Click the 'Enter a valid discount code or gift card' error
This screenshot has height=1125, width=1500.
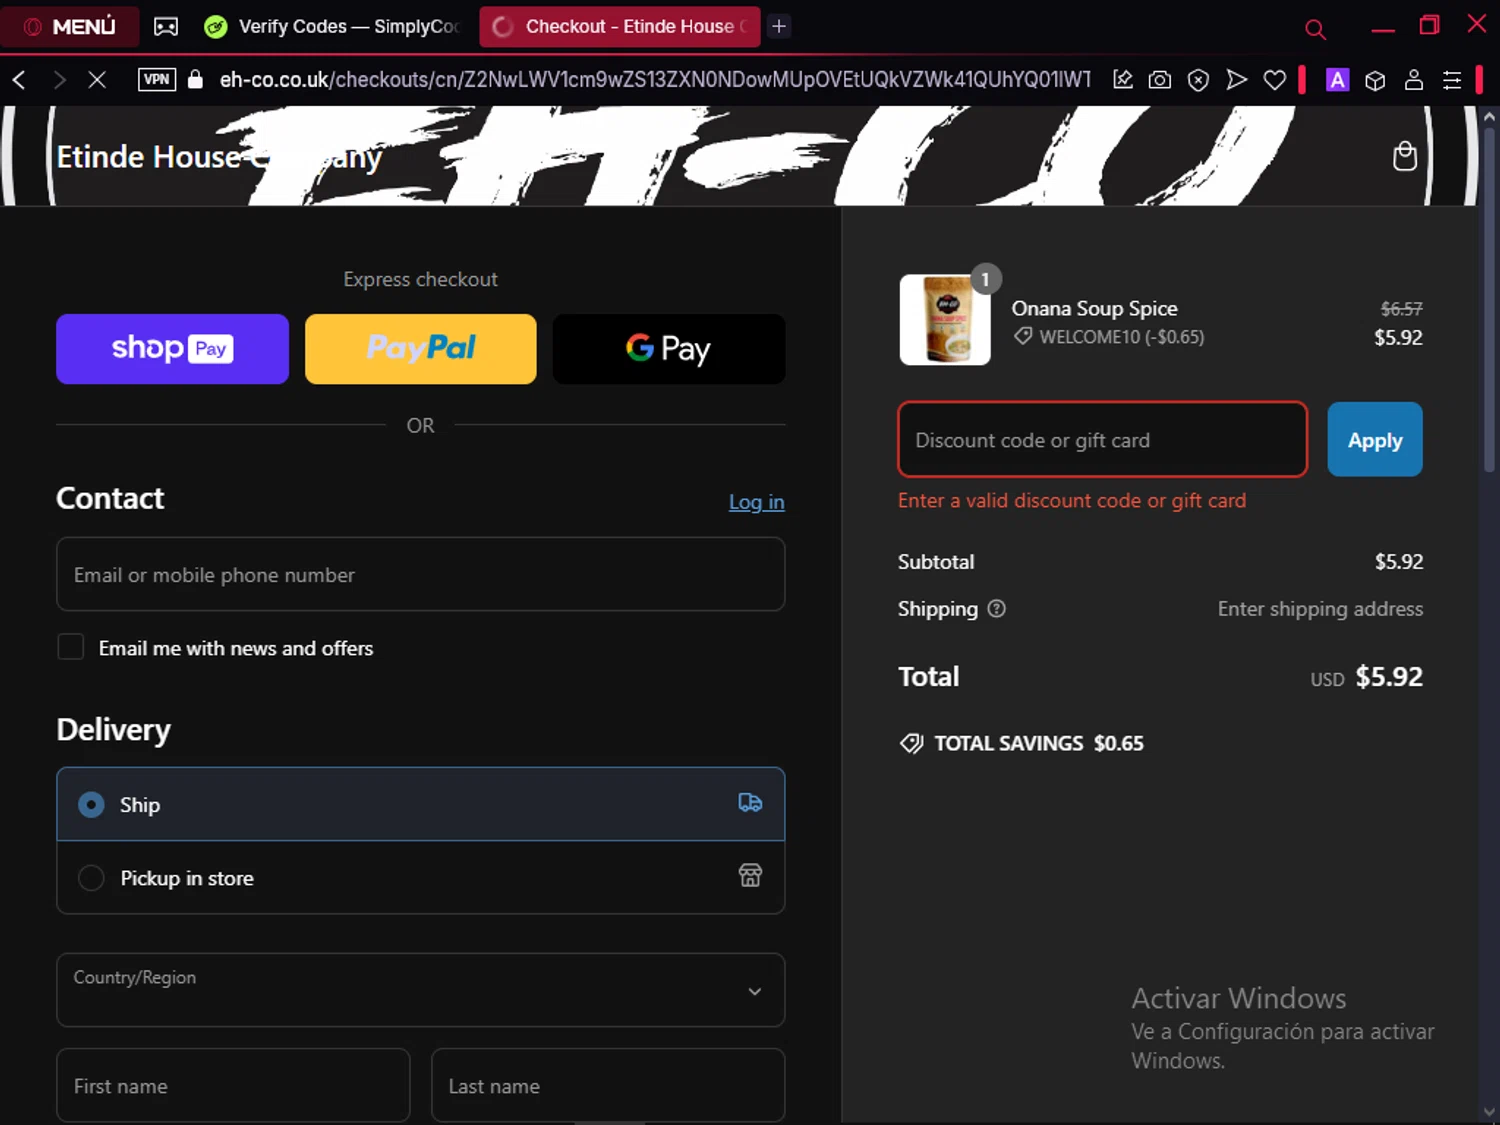(1072, 500)
